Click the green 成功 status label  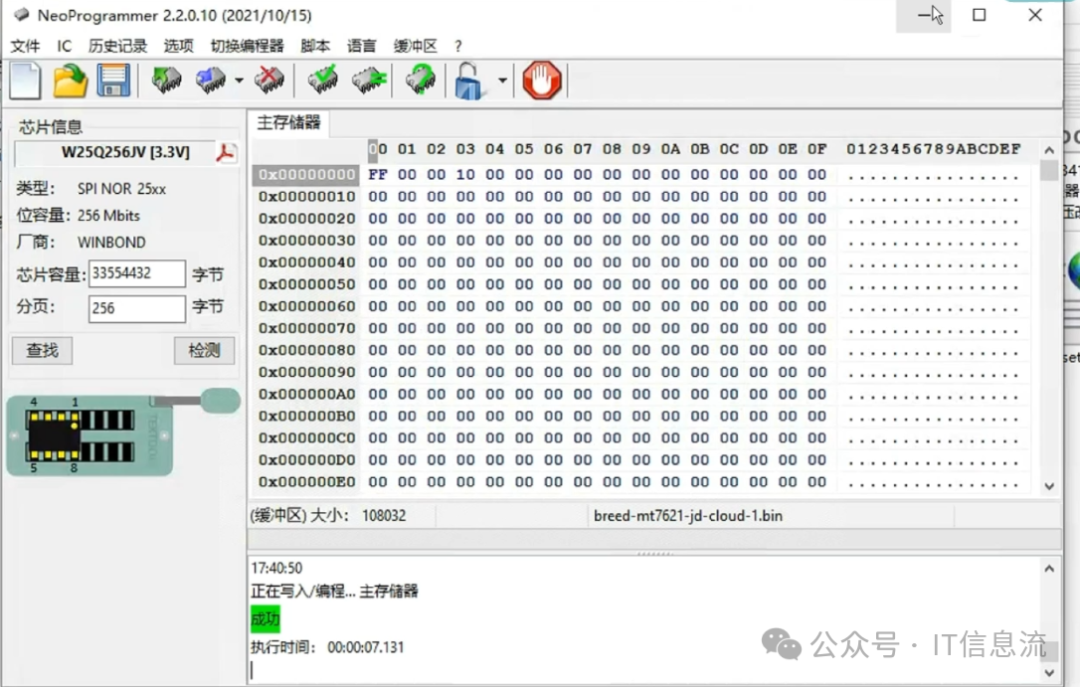coord(265,619)
